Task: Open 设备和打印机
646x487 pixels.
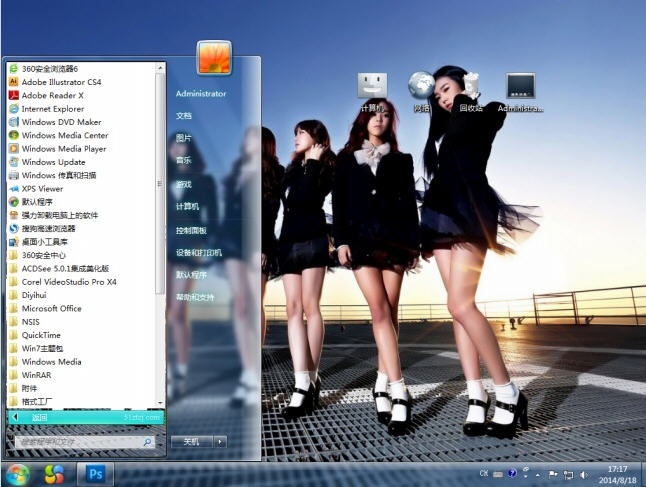Action: tap(199, 253)
